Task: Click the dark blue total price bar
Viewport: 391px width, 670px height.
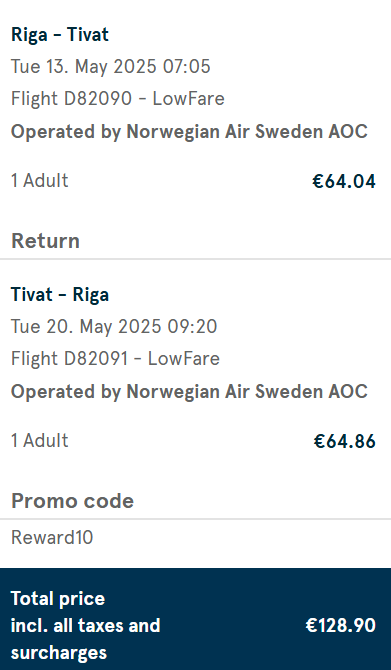Action: [195, 619]
